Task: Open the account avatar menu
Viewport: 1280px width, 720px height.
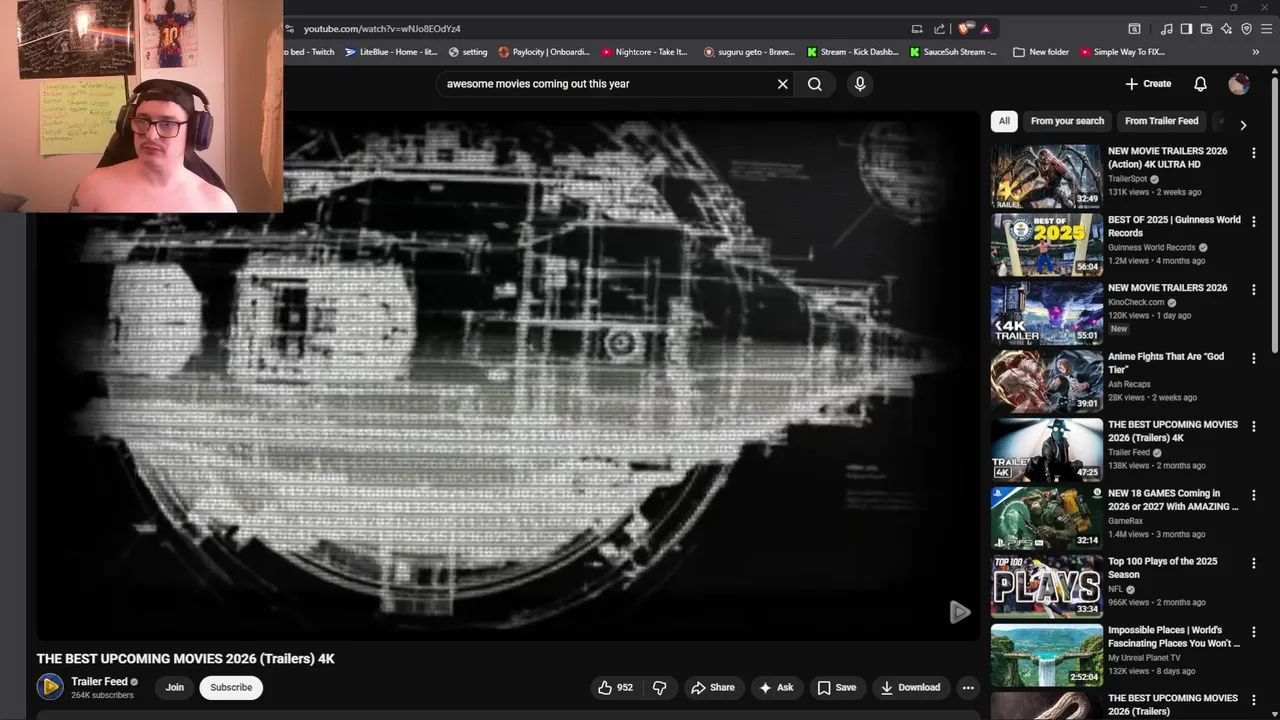Action: (1239, 84)
